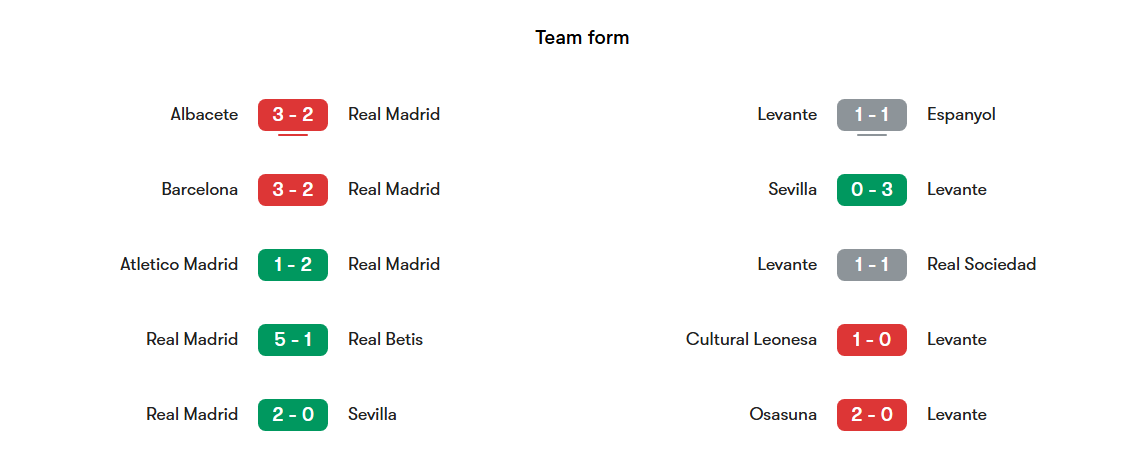Image resolution: width=1134 pixels, height=458 pixels.
Task: Click the 5-1 Real Betis score badge
Action: point(293,339)
